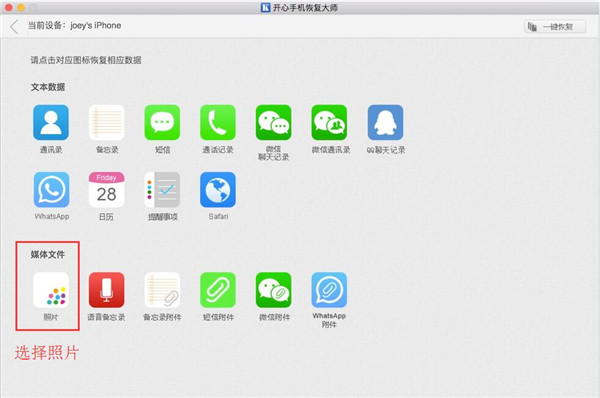
Task: Select the 备忘录 notes icon
Action: pos(106,122)
